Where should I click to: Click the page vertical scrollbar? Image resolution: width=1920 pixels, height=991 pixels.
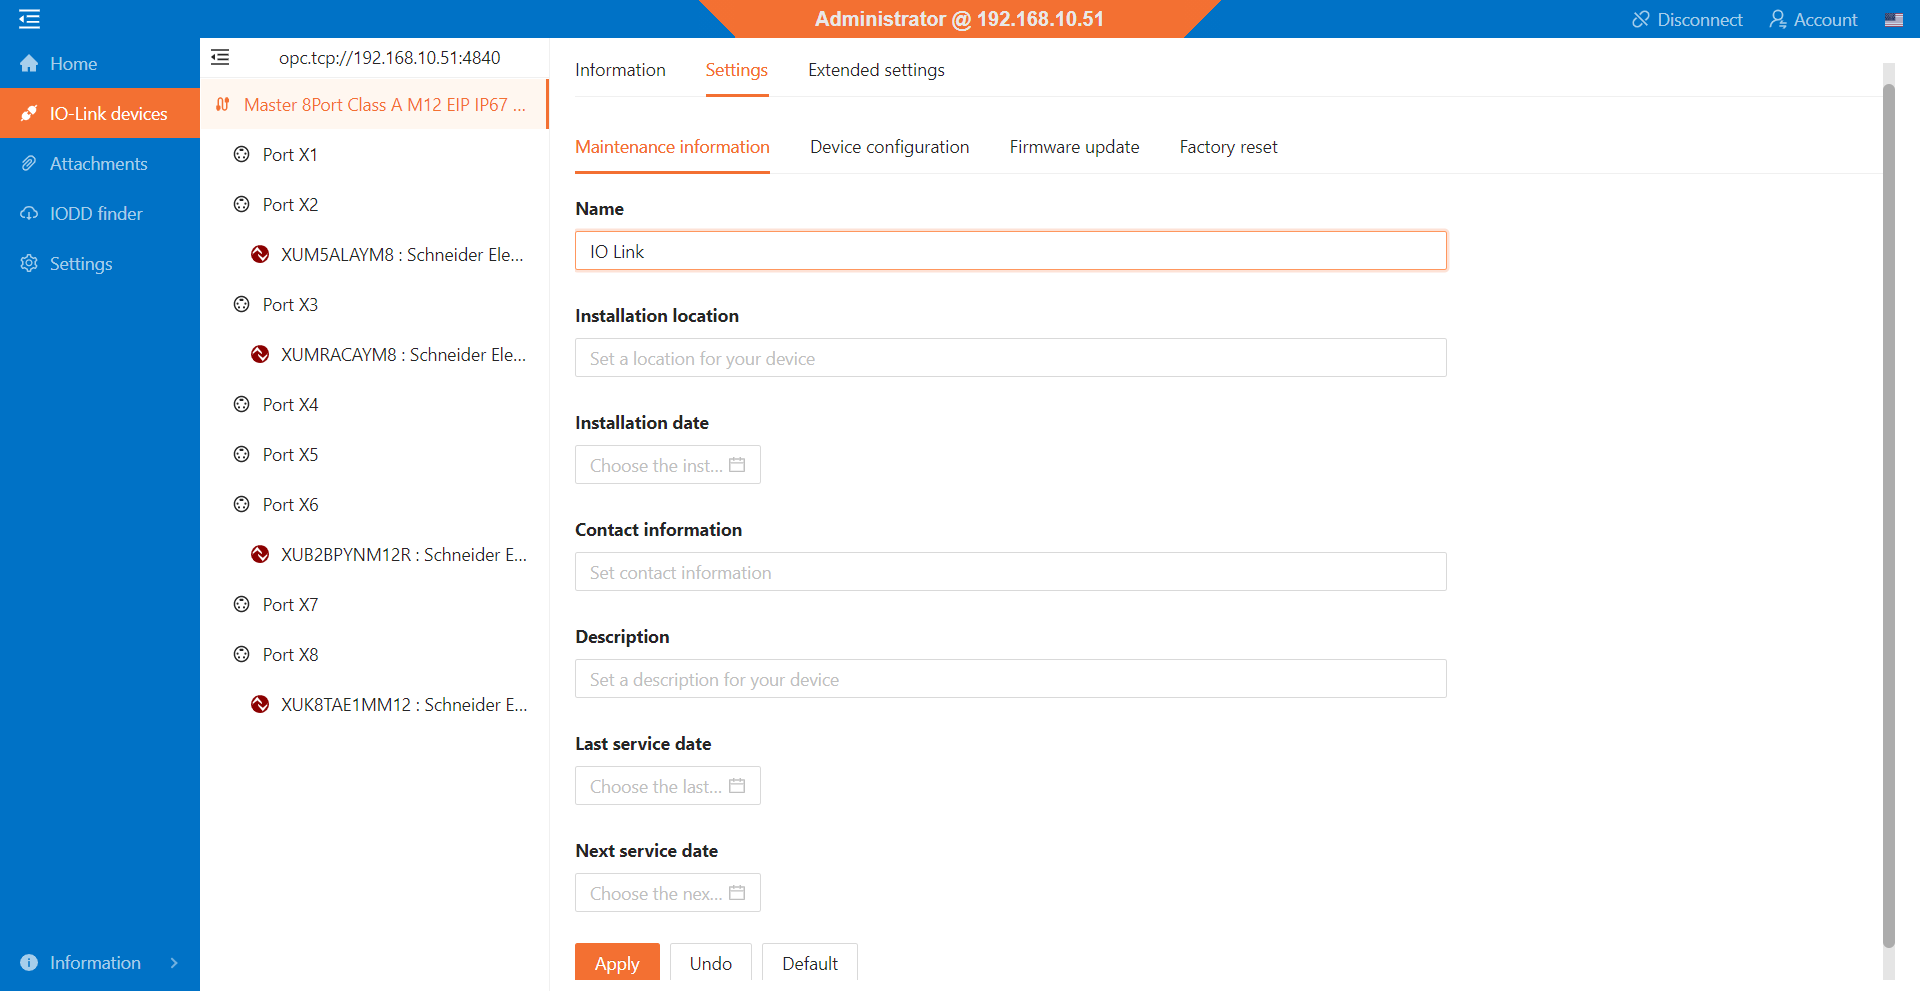1888,515
